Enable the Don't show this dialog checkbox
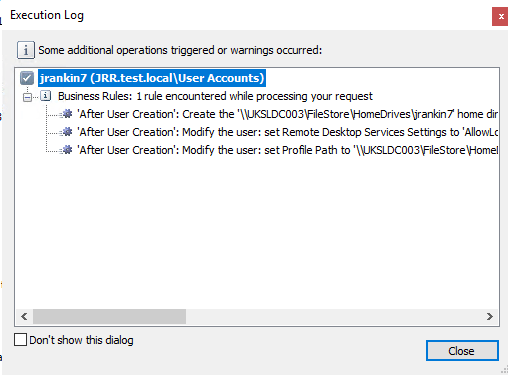508x375 pixels. tap(20, 340)
